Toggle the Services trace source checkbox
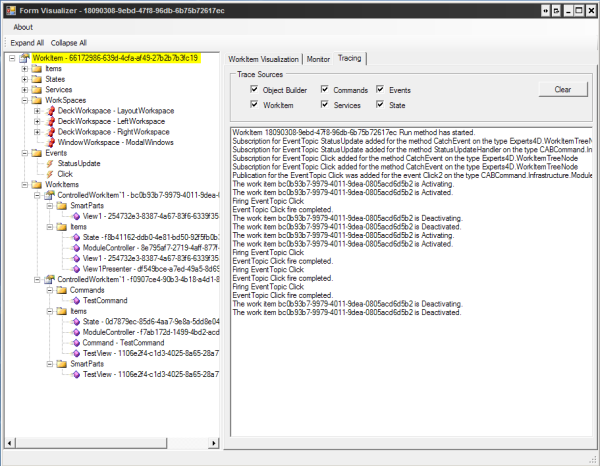 [324, 104]
